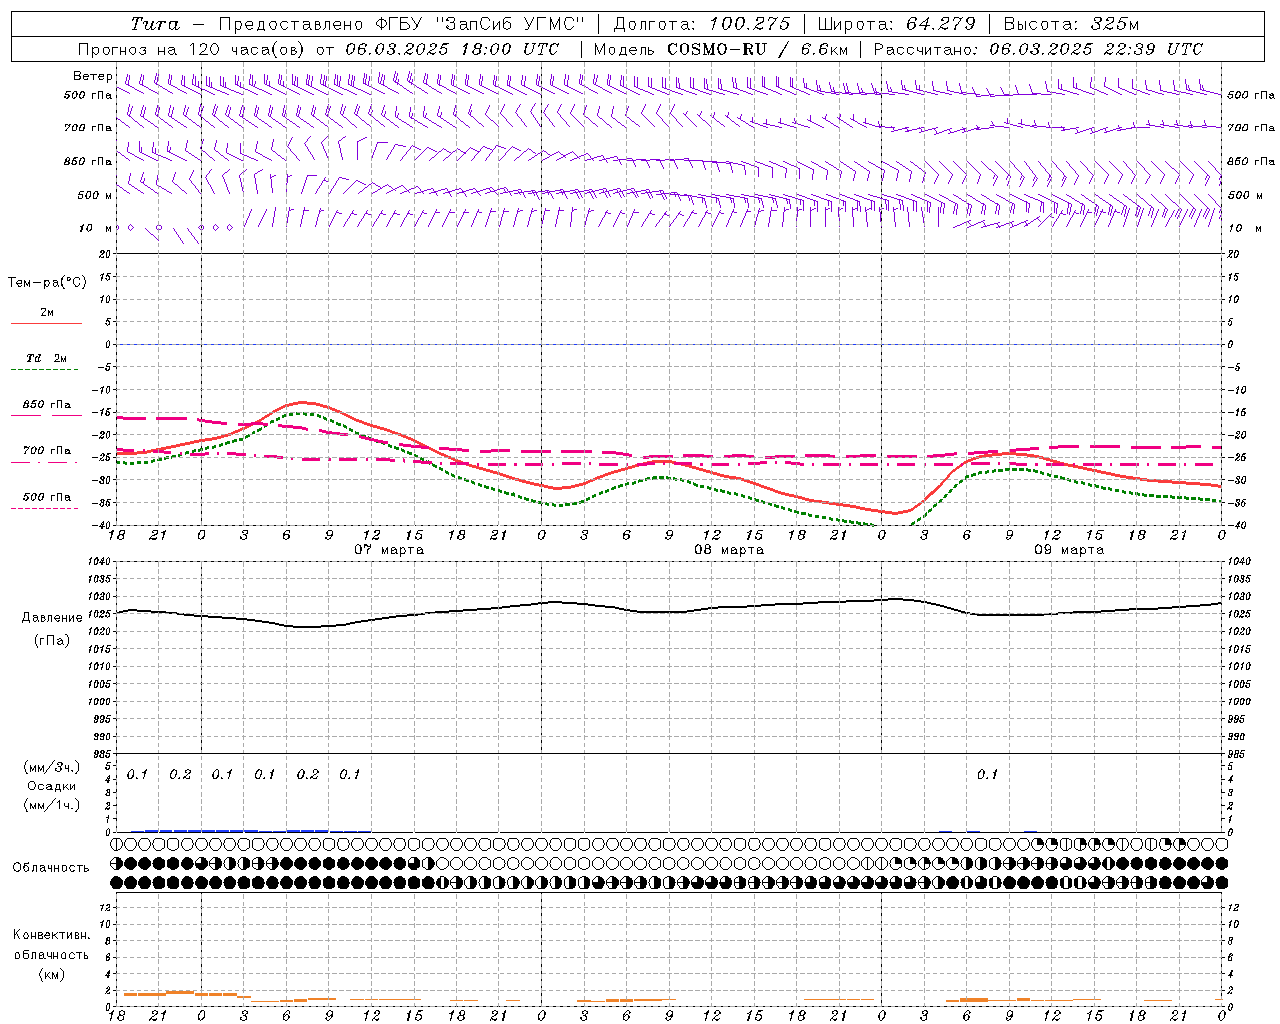Click the "Тем-ра(°C)" temperature label
1280x1024 pixels.
coord(47,282)
